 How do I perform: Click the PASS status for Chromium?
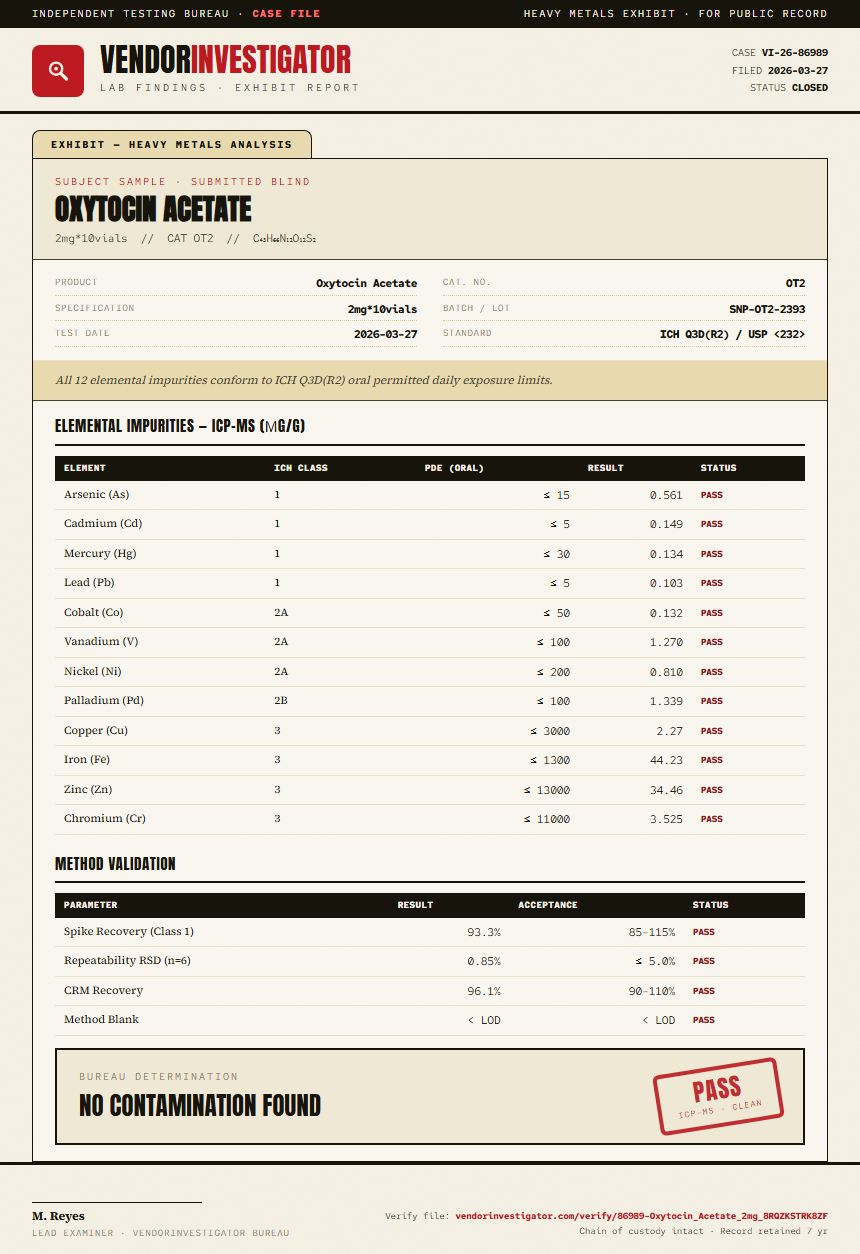coord(711,819)
